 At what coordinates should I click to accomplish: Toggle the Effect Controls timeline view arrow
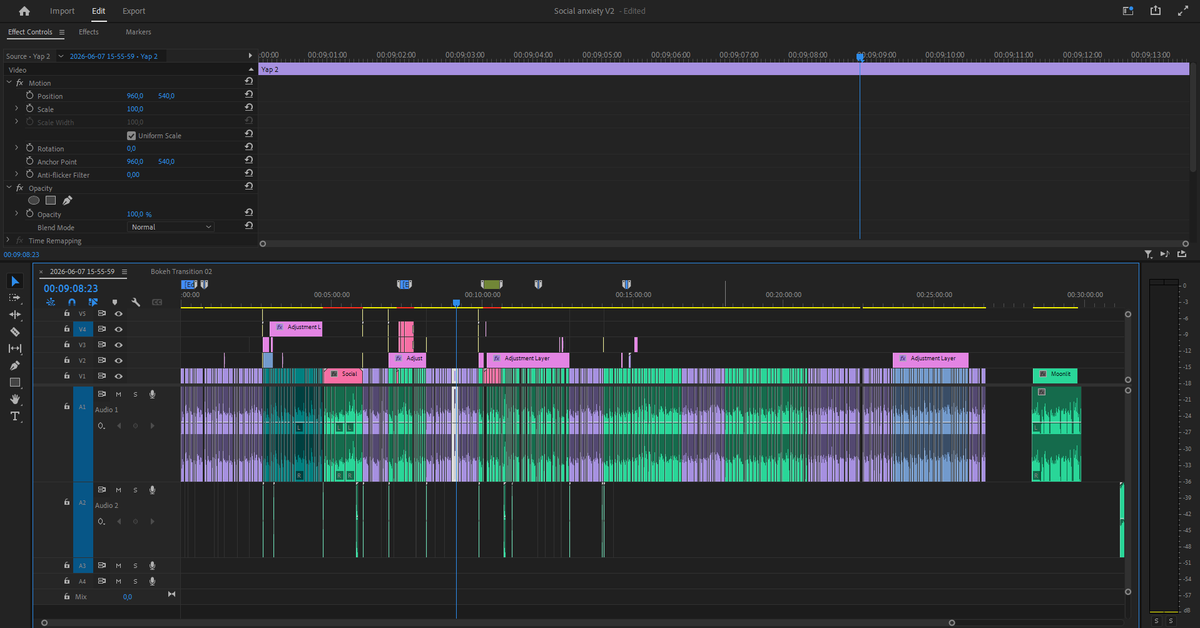pos(251,56)
